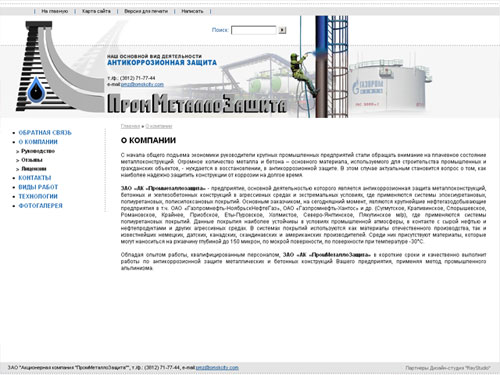Select О КОМПАНИИ in sidebar menu
This screenshot has height=375, width=500.
tap(38, 142)
